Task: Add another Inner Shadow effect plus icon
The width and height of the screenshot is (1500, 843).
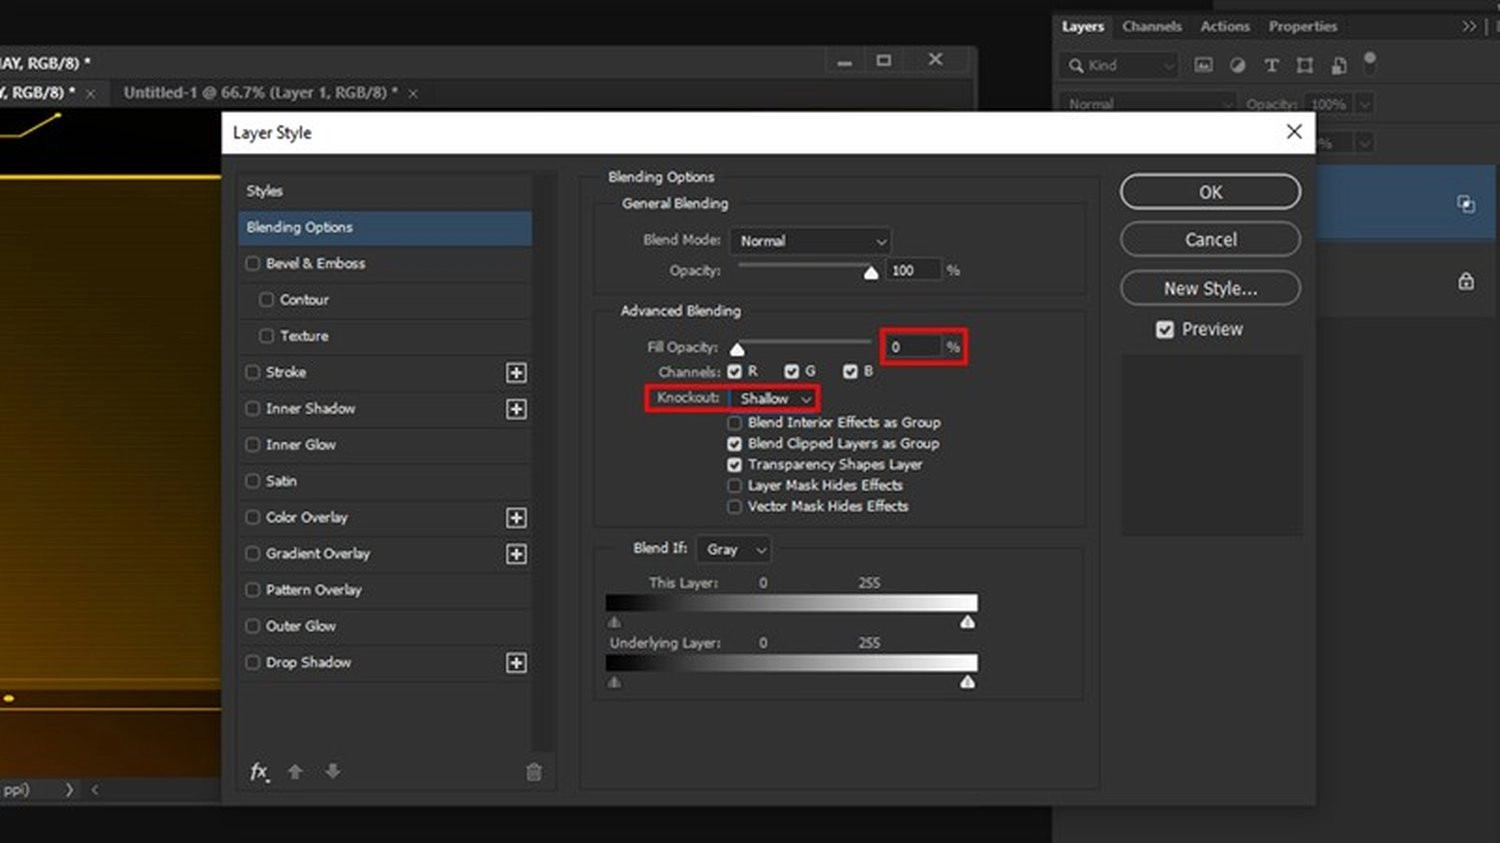Action: [516, 409]
